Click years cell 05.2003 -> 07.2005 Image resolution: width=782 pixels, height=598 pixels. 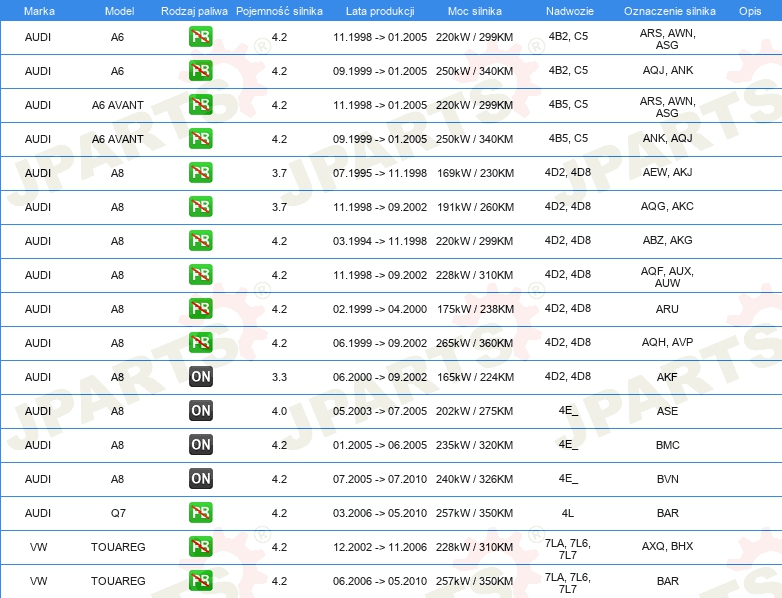click(380, 411)
